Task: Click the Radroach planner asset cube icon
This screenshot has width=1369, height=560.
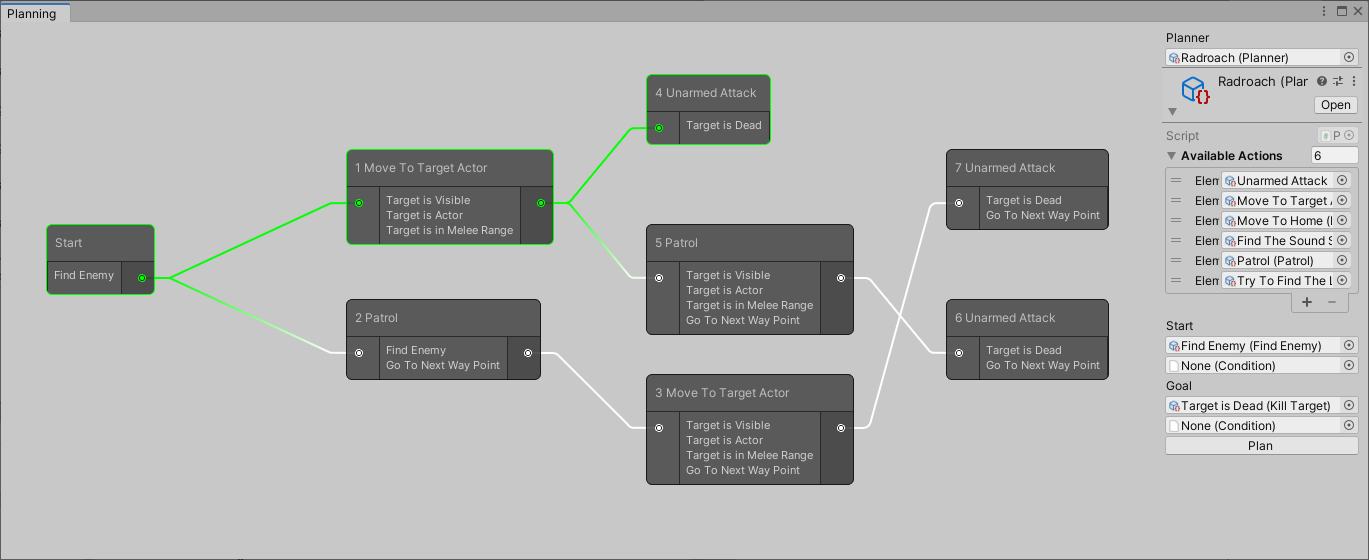Action: point(1196,91)
